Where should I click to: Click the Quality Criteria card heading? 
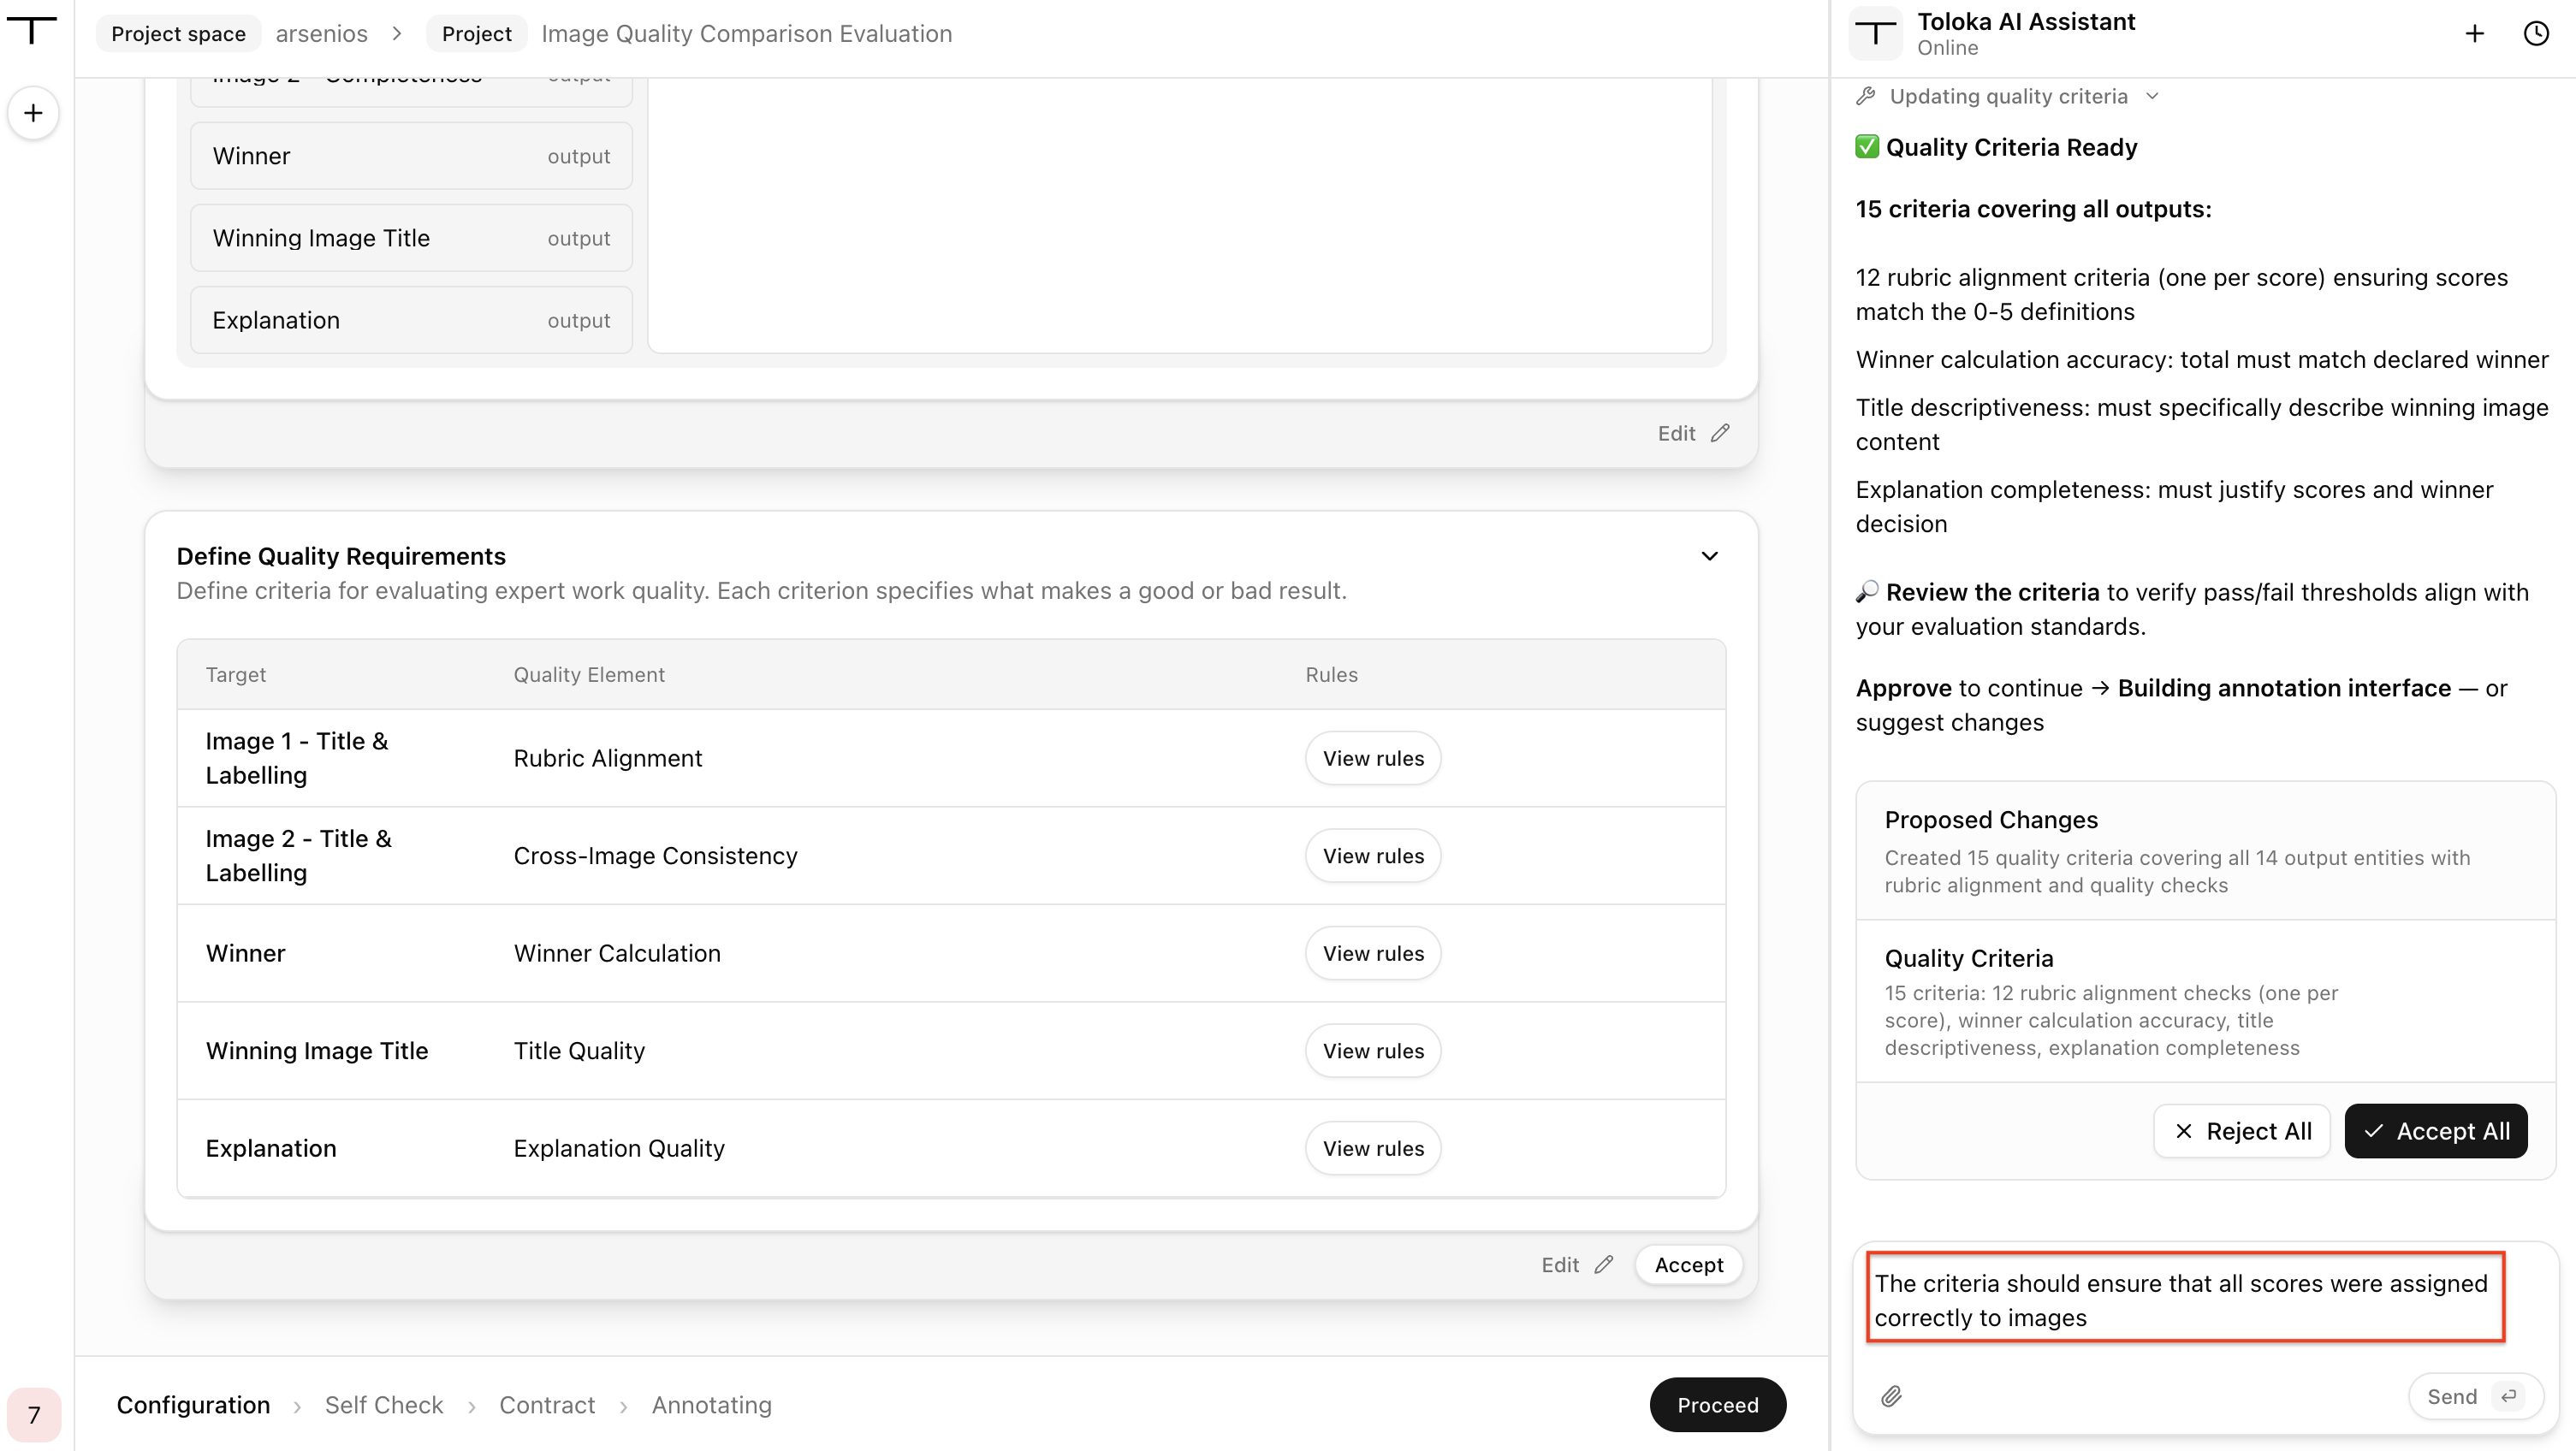click(x=1969, y=958)
